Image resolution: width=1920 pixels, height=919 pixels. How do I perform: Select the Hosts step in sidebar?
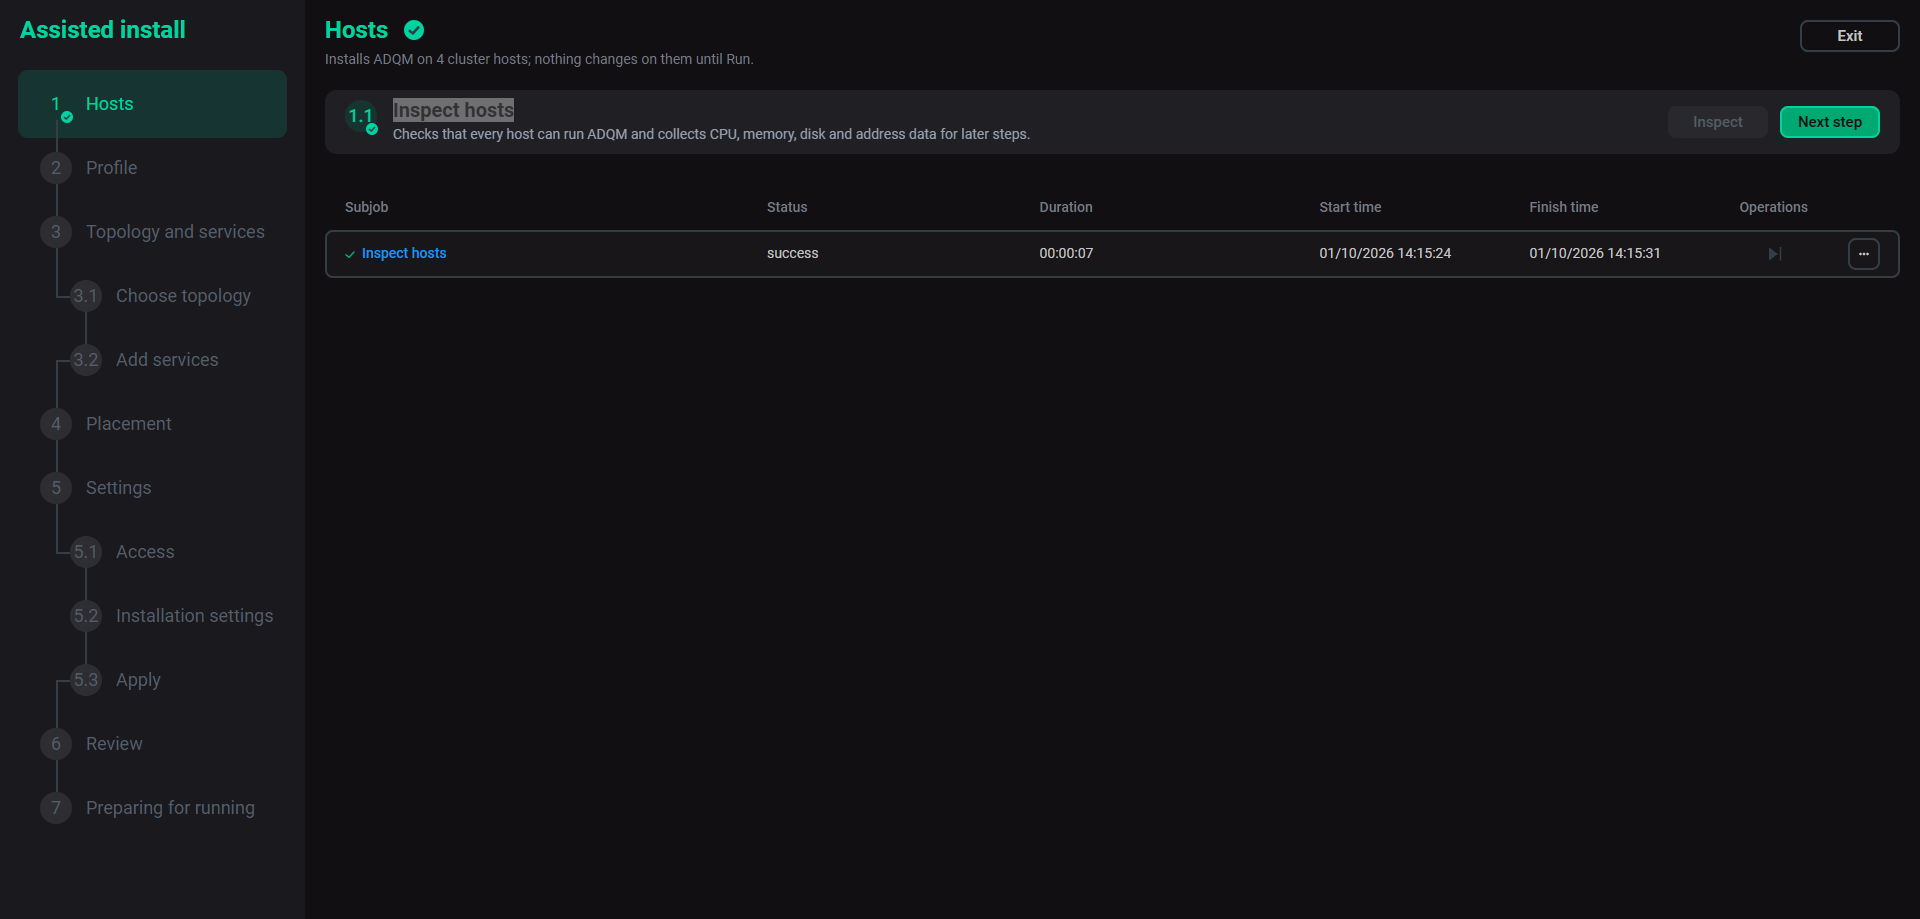pos(152,104)
